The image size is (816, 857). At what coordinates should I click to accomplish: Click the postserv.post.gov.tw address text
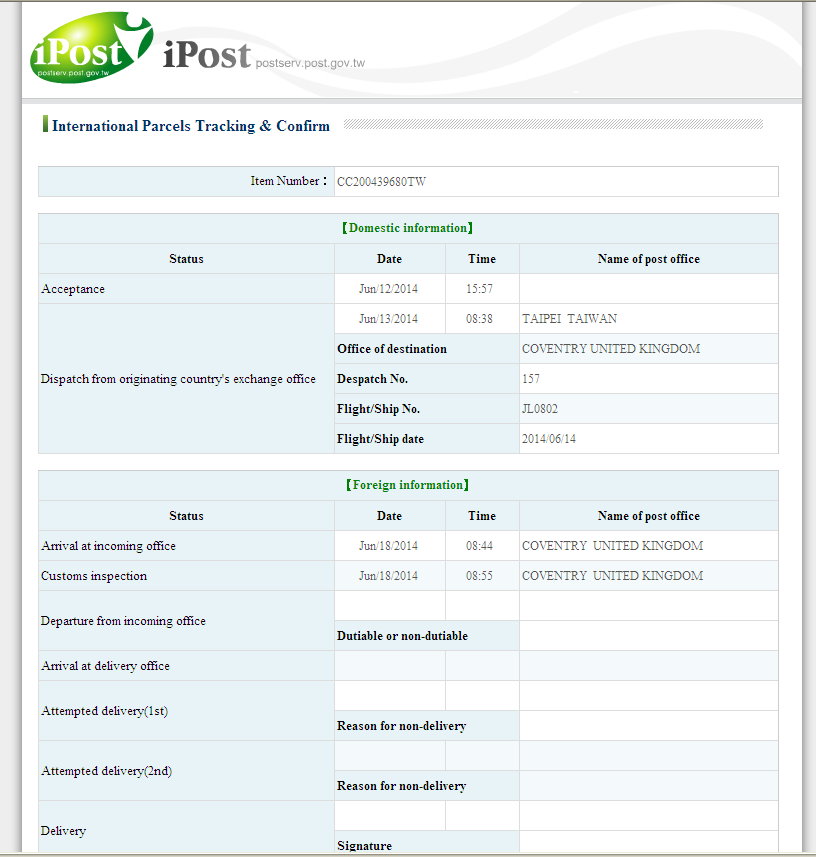pyautogui.click(x=310, y=63)
